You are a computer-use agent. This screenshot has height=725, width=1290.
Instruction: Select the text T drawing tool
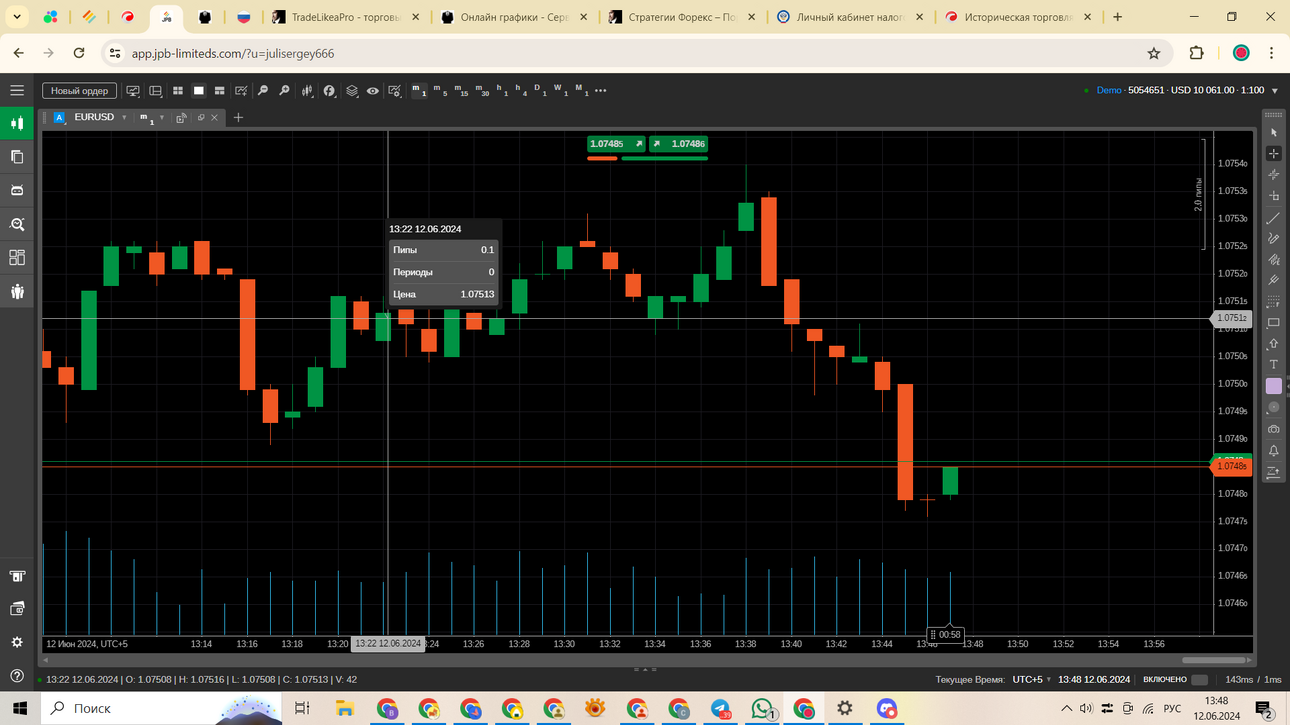1273,365
